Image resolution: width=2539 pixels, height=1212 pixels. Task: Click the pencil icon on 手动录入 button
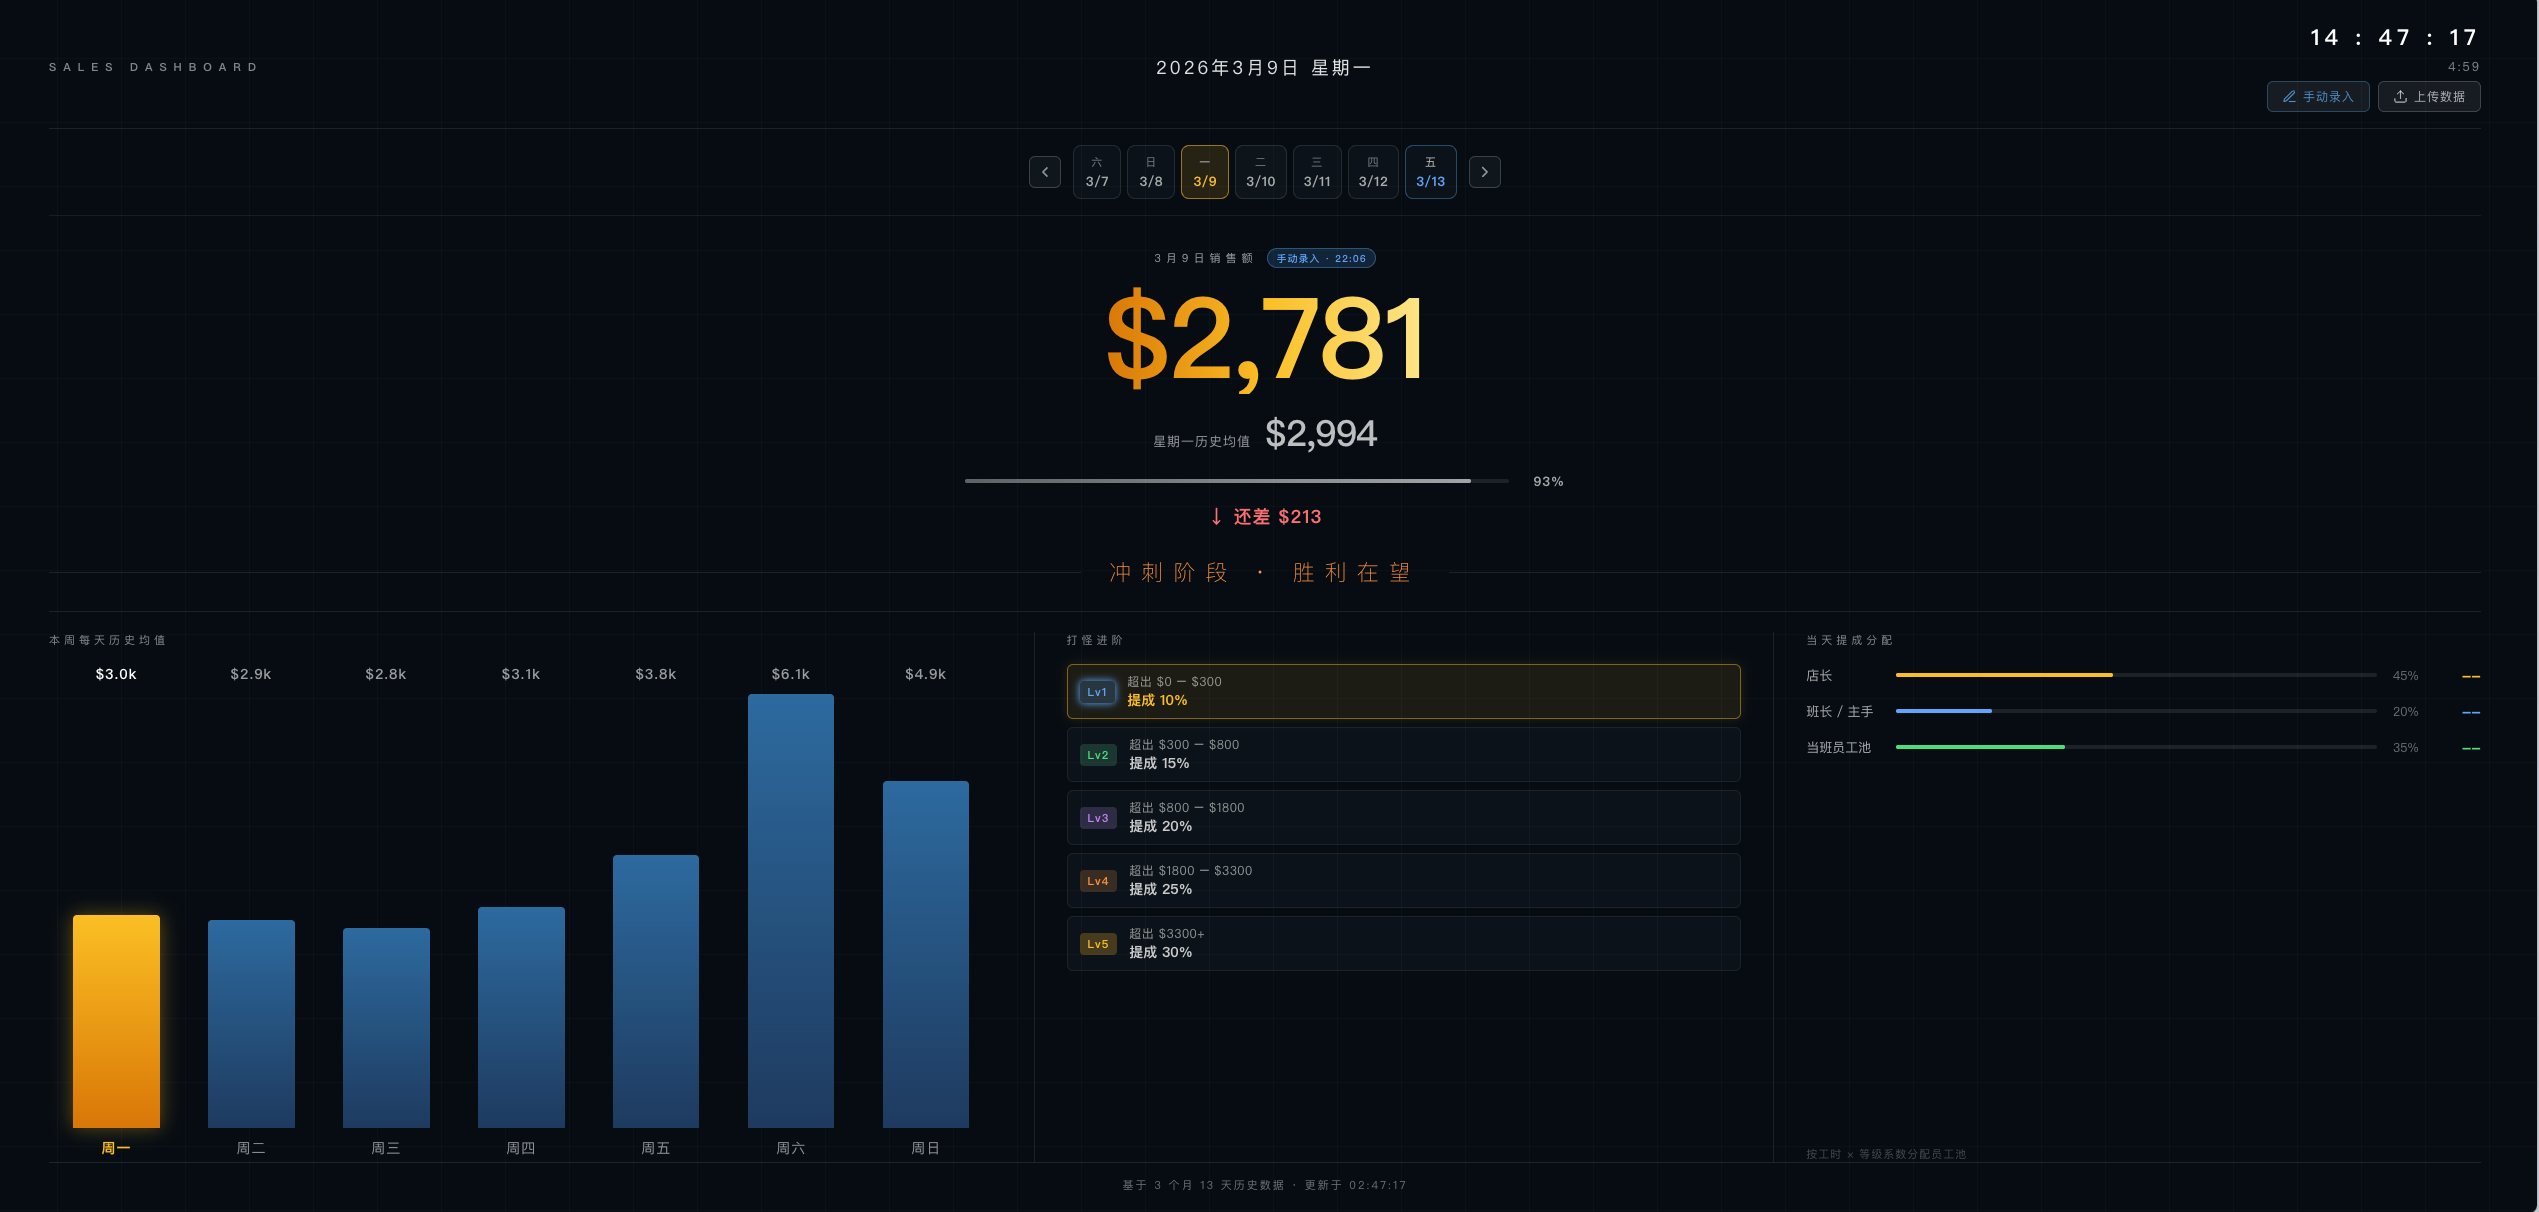2290,96
